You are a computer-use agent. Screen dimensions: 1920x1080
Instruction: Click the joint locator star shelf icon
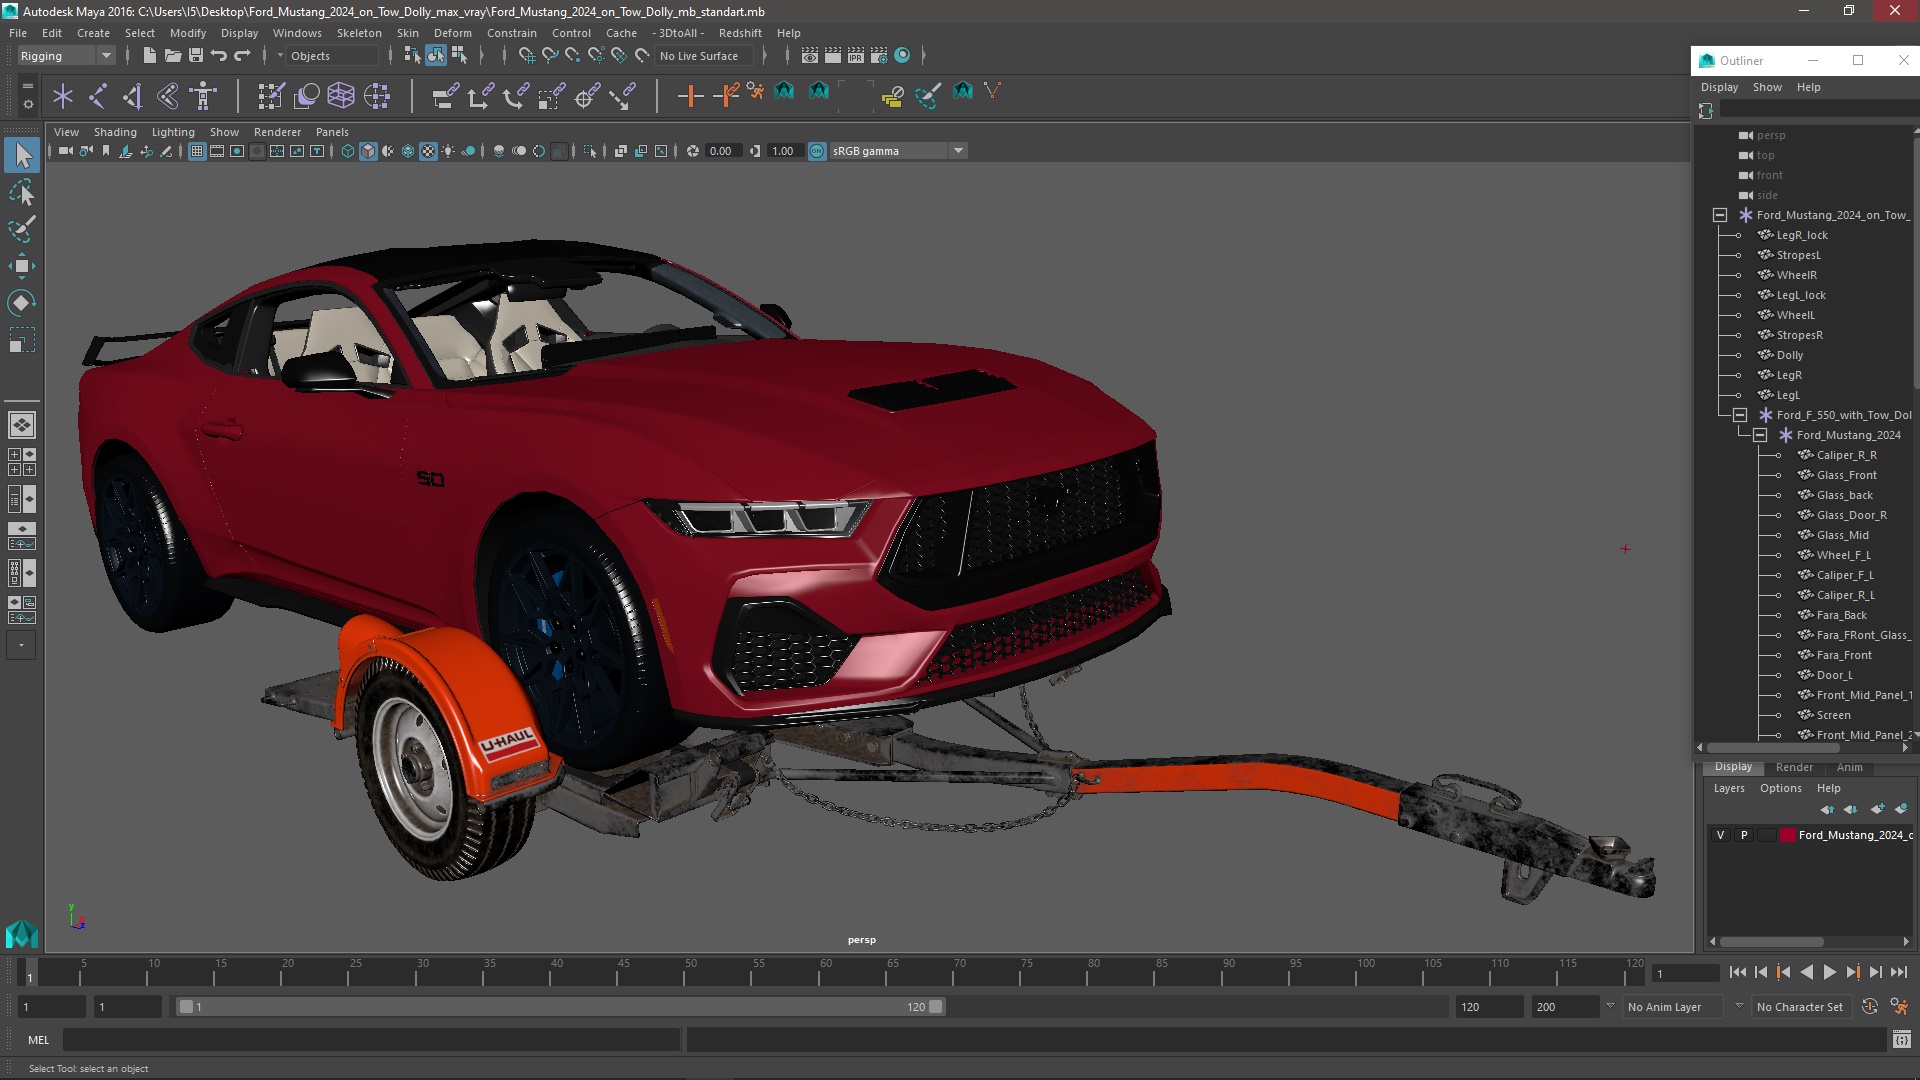click(63, 96)
